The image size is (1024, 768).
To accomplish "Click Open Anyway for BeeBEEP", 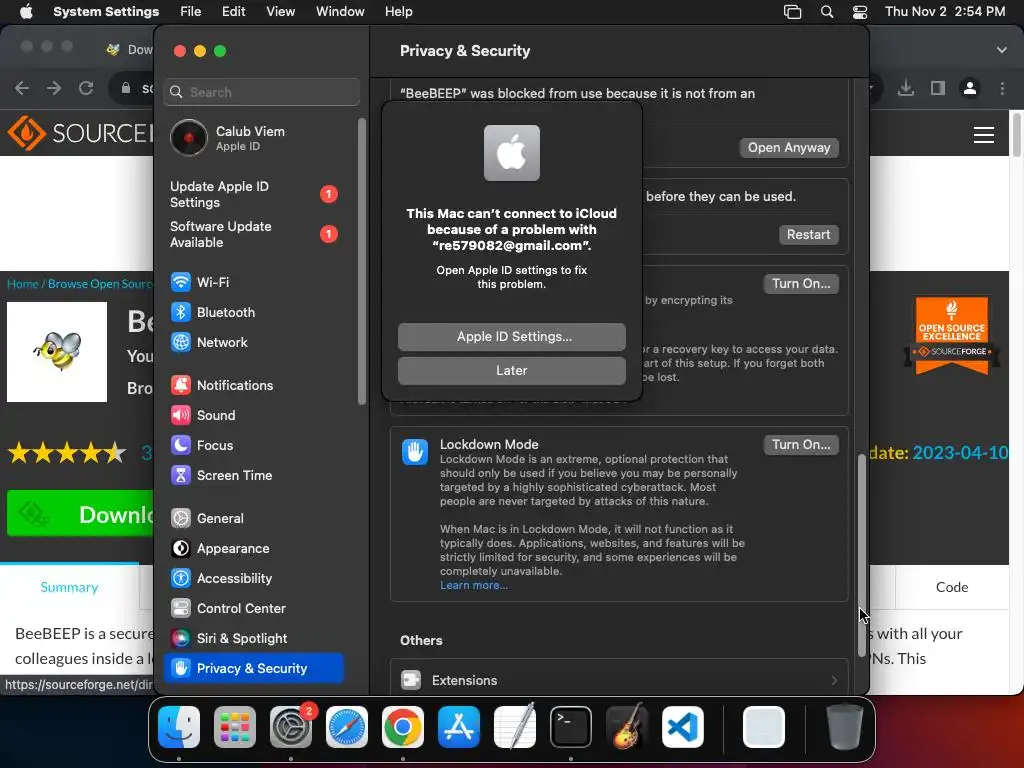I will coord(789,148).
